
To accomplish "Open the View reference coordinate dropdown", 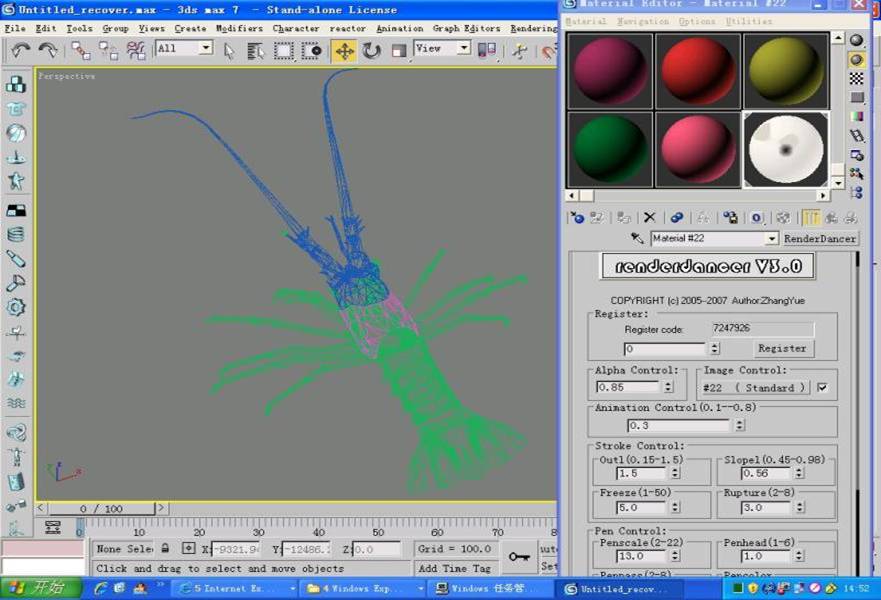I will click(x=442, y=48).
